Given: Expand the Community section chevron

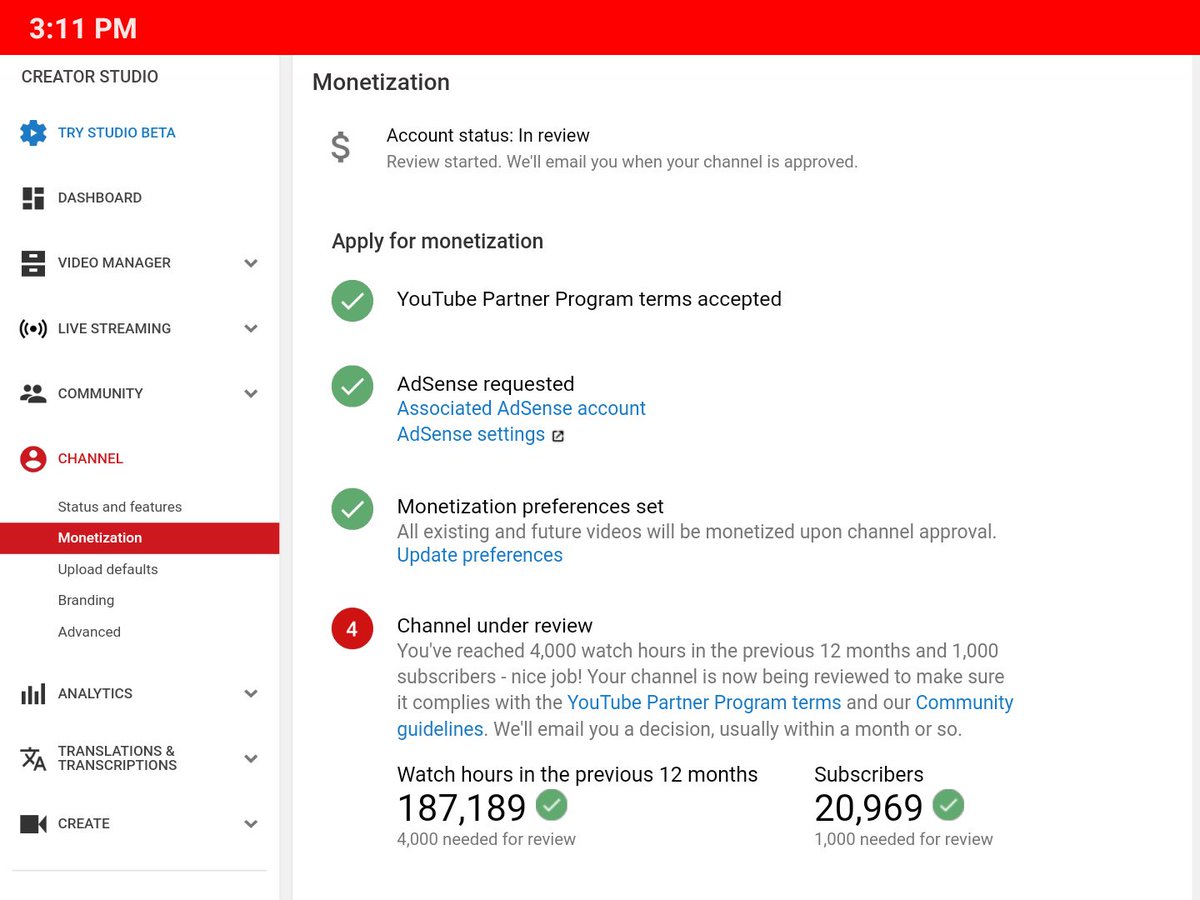Looking at the screenshot, I should coord(251,394).
